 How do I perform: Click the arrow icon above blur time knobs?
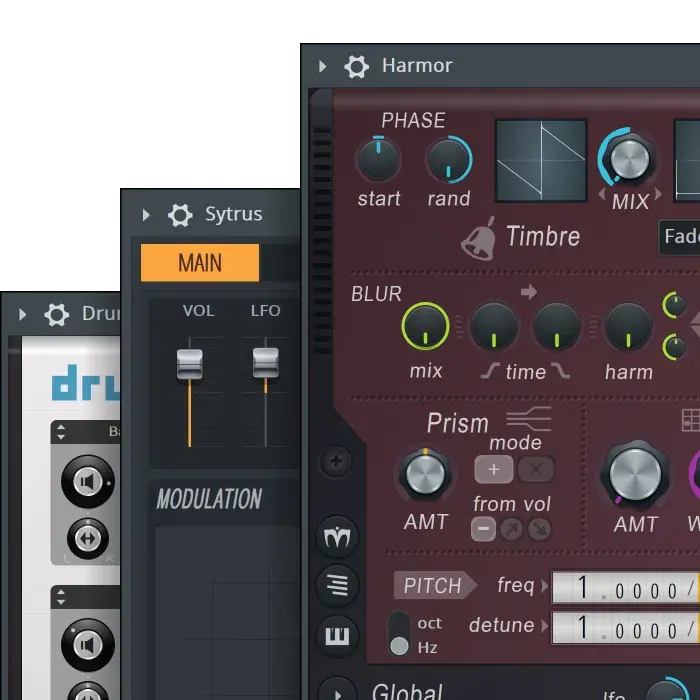tap(529, 292)
